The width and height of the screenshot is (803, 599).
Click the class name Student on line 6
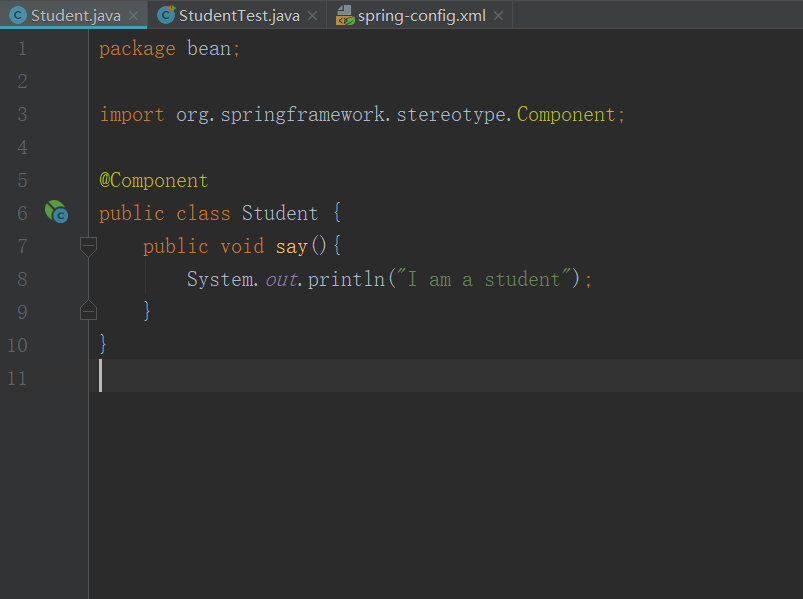[x=280, y=213]
